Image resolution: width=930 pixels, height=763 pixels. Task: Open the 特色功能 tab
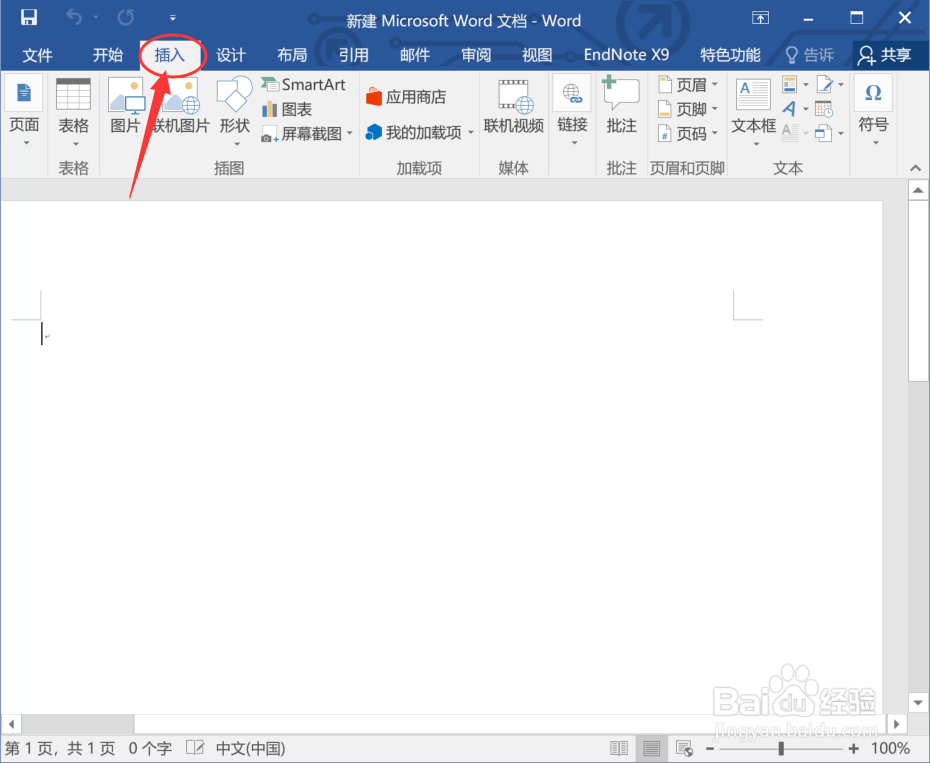click(x=730, y=55)
